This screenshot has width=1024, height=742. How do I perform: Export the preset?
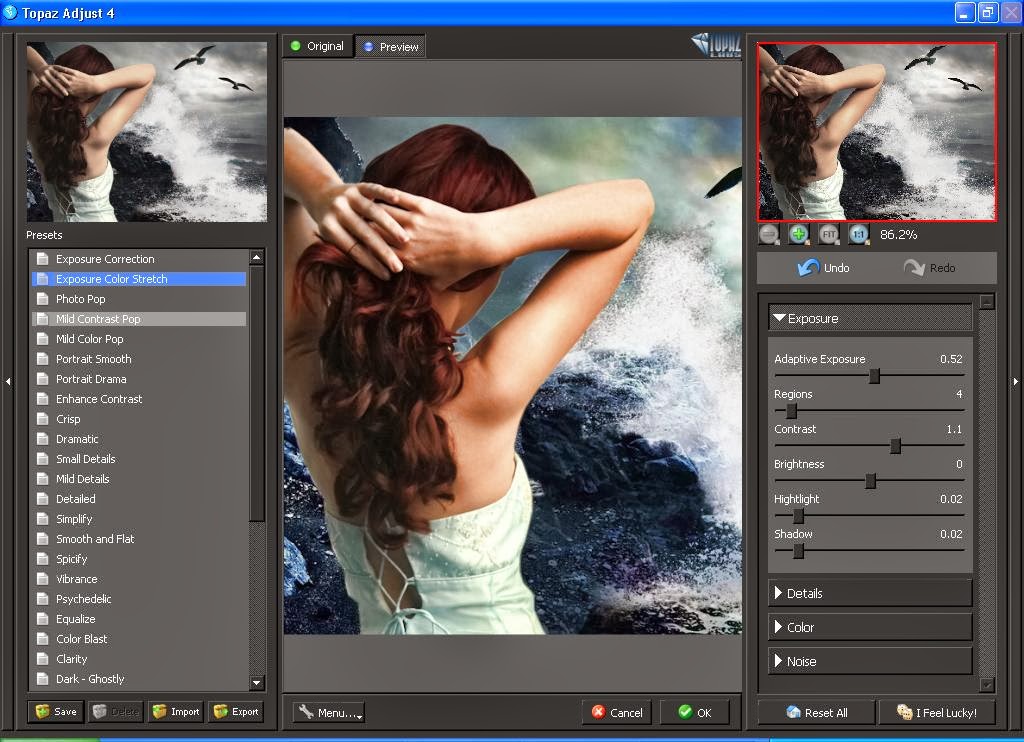[236, 712]
